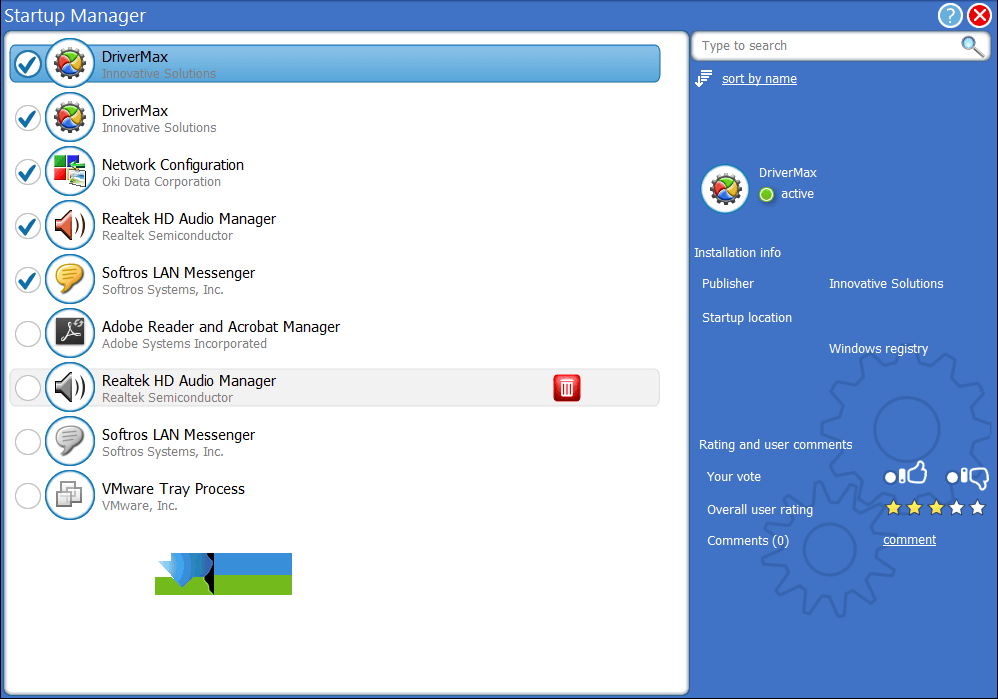Click the highlighted DriverMax app icon
The width and height of the screenshot is (998, 699).
coord(70,64)
